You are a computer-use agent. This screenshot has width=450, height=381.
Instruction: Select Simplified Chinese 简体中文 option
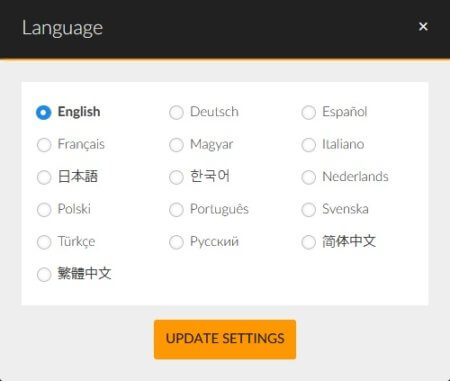pos(308,242)
